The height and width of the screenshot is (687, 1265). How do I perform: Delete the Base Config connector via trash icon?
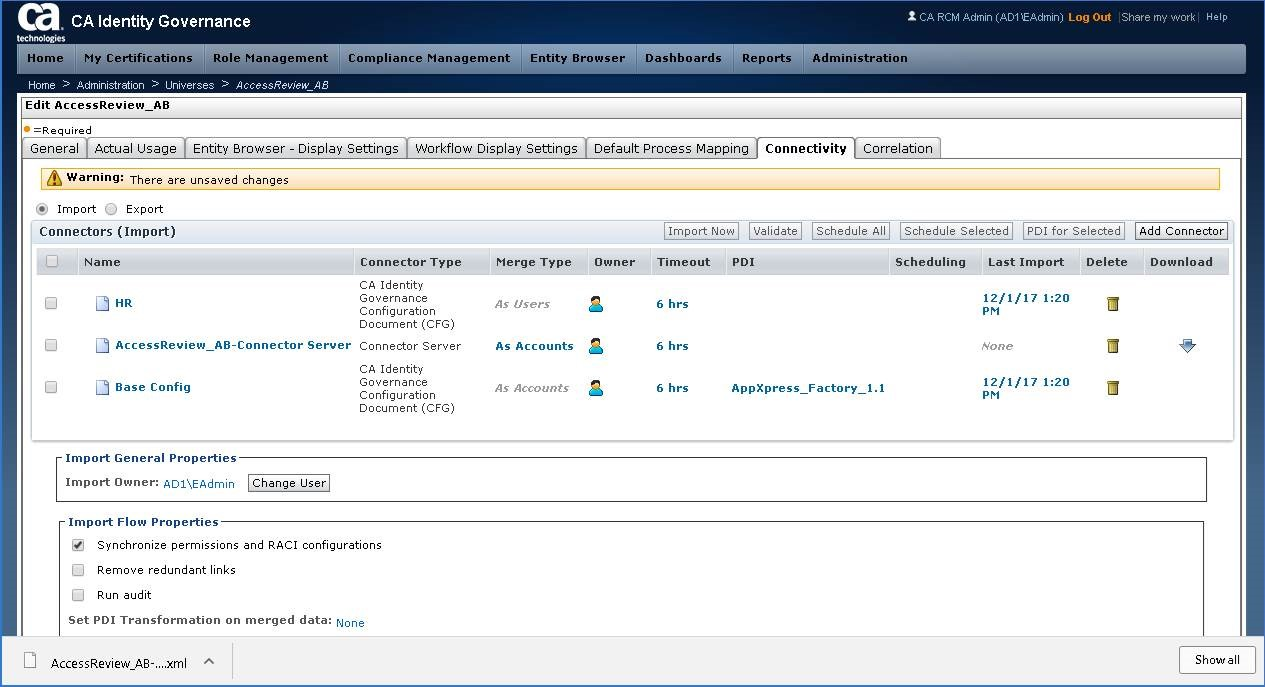coord(1113,388)
